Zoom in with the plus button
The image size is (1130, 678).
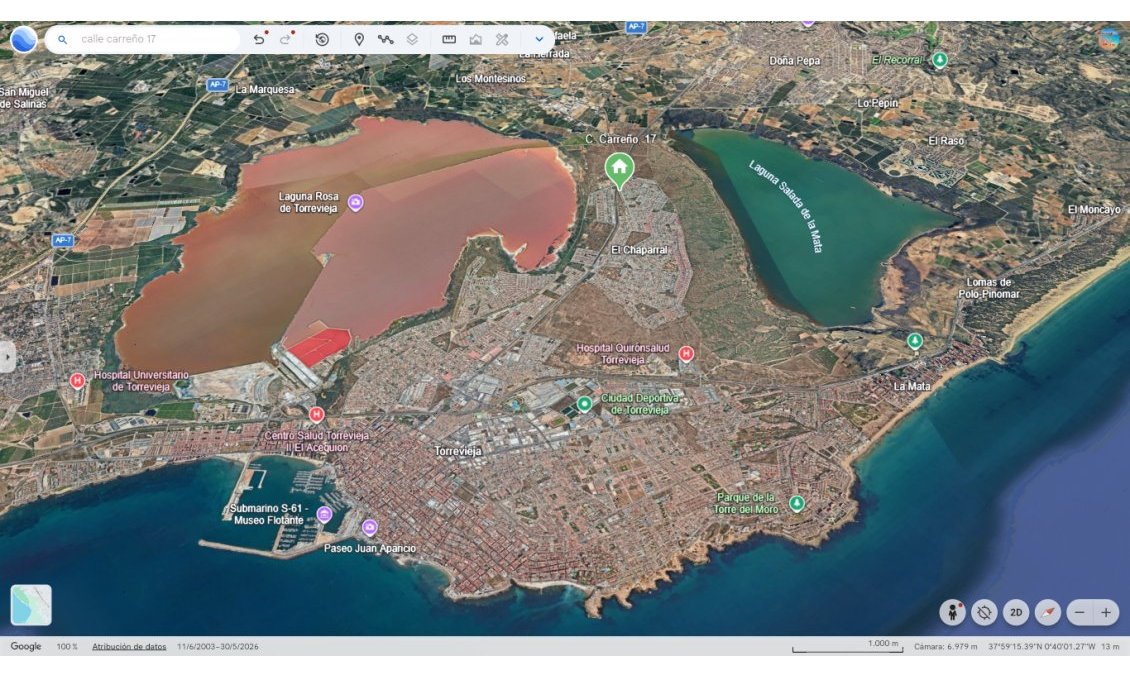pos(1105,612)
